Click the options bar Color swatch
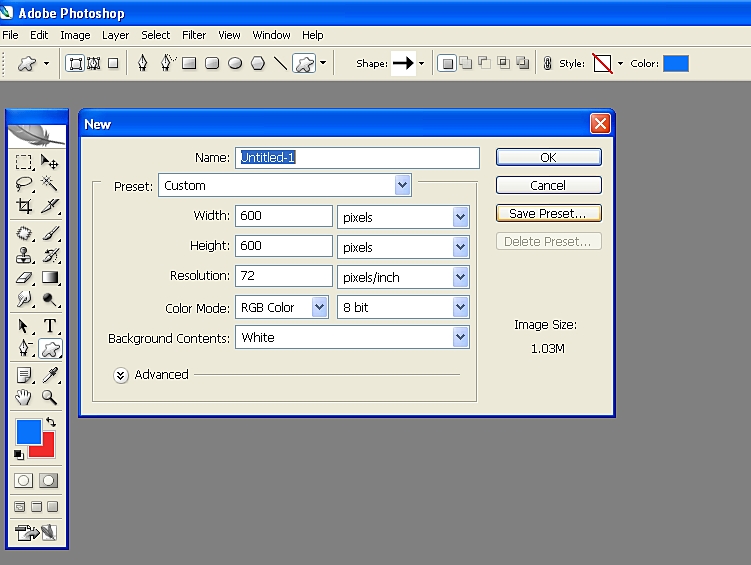Screen dimensions: 751x565 [675, 63]
